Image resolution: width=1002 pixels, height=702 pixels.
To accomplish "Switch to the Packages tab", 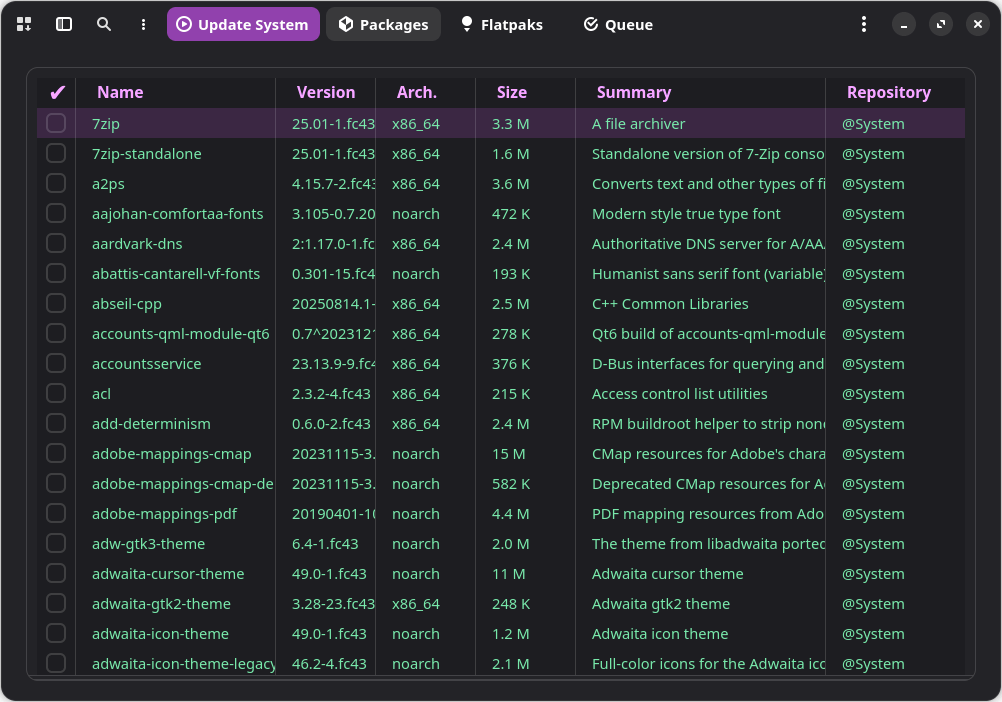I will (383, 24).
